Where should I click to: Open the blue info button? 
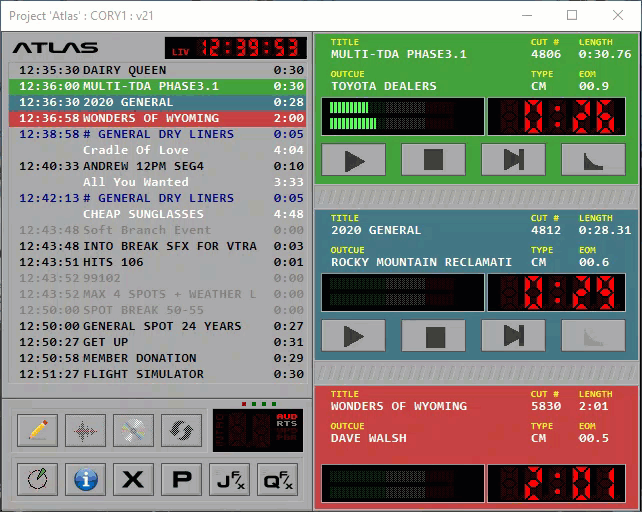pos(86,480)
